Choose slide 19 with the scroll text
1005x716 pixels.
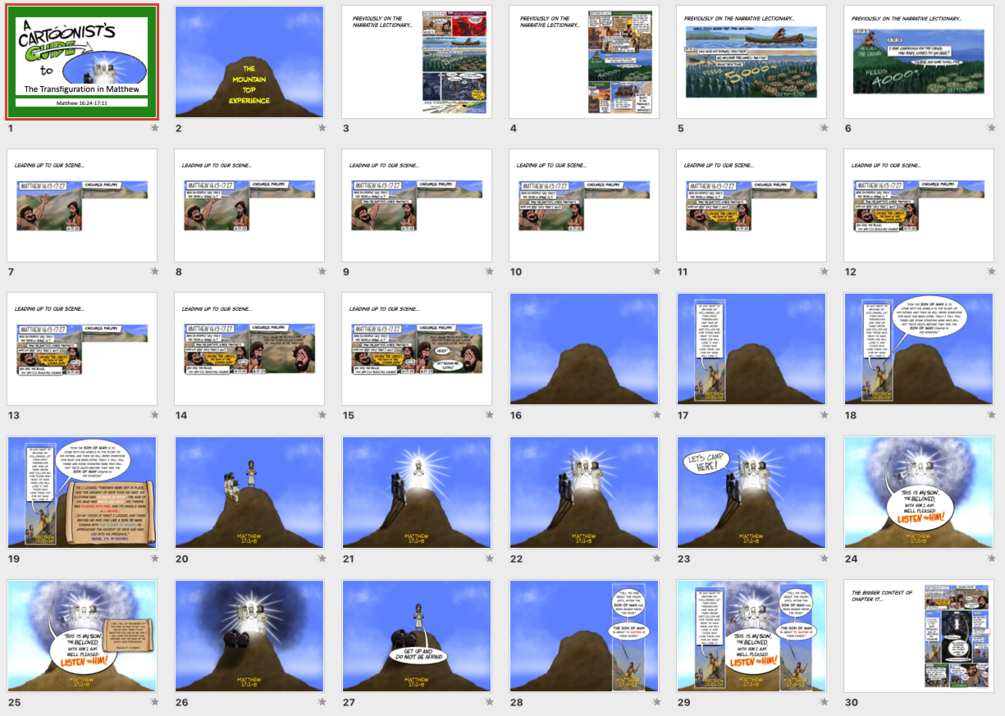82,492
